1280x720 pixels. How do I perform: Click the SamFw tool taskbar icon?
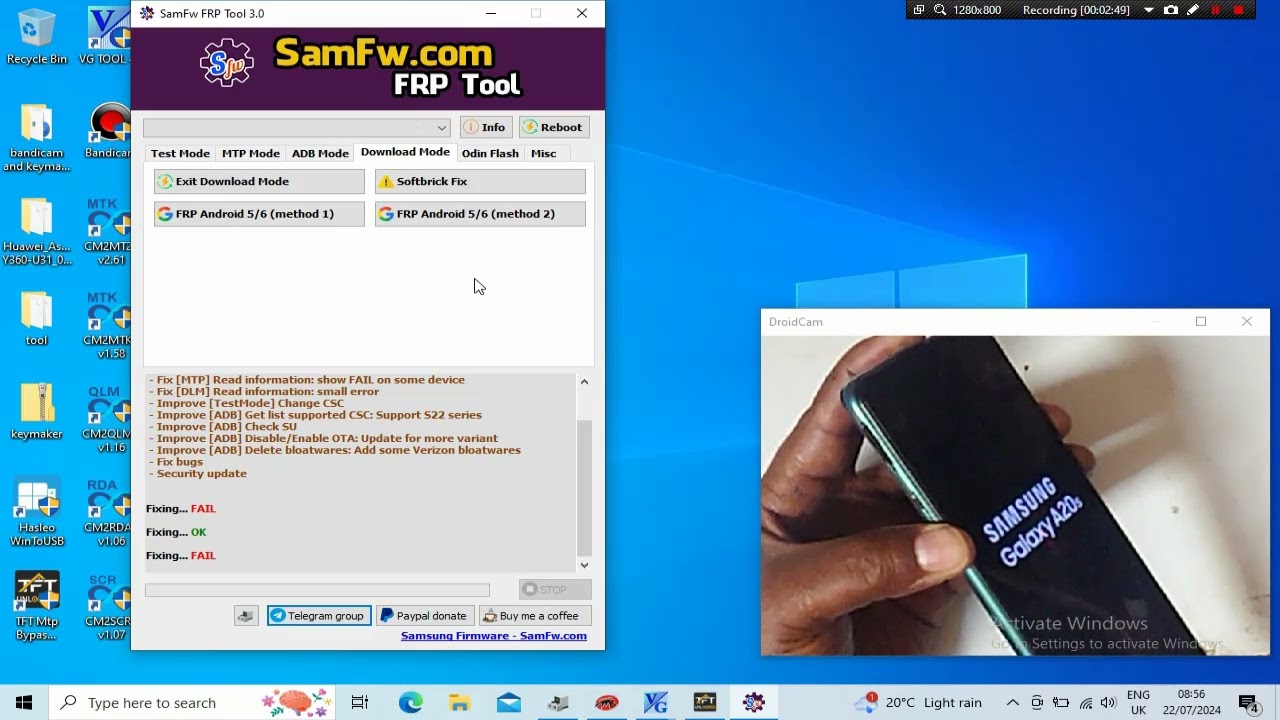pyautogui.click(x=753, y=703)
